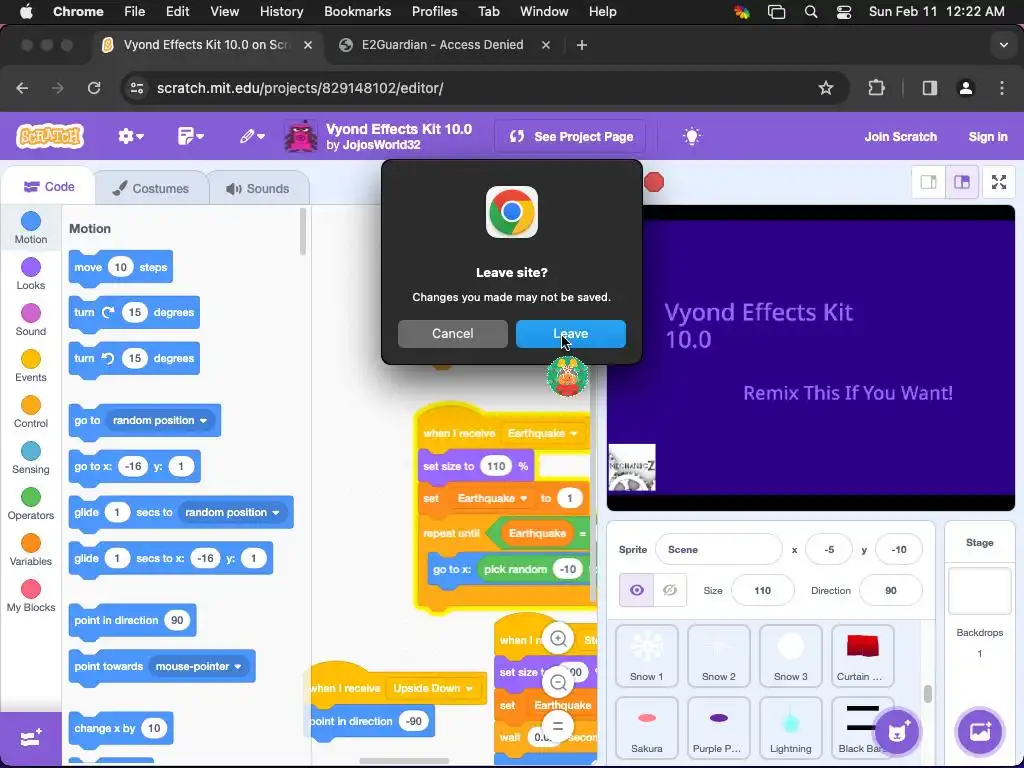Viewport: 1024px width, 768px height.
Task: Select the Operators block category
Action: click(31, 504)
